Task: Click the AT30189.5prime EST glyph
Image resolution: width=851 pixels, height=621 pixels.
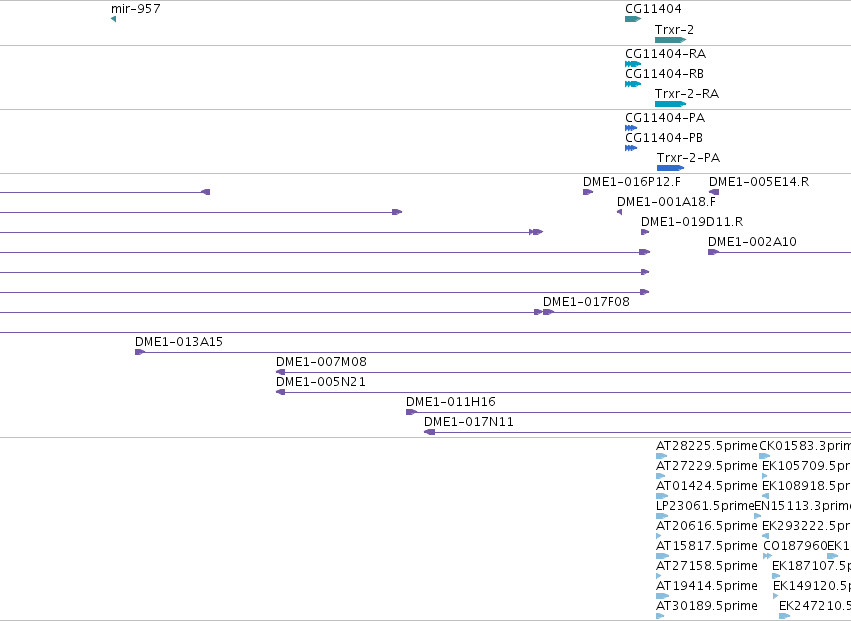Action: (x=660, y=616)
